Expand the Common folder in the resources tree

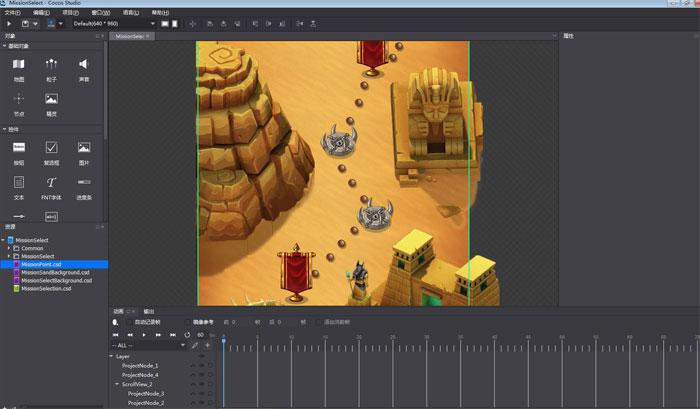point(9,248)
